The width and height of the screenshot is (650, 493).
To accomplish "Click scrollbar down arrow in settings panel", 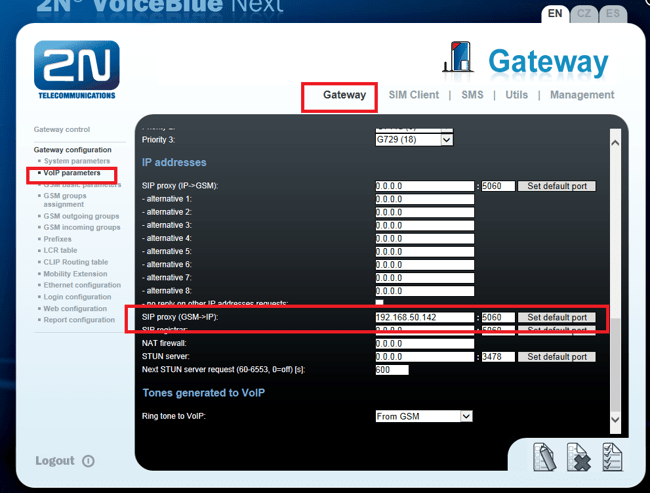I will point(615,420).
